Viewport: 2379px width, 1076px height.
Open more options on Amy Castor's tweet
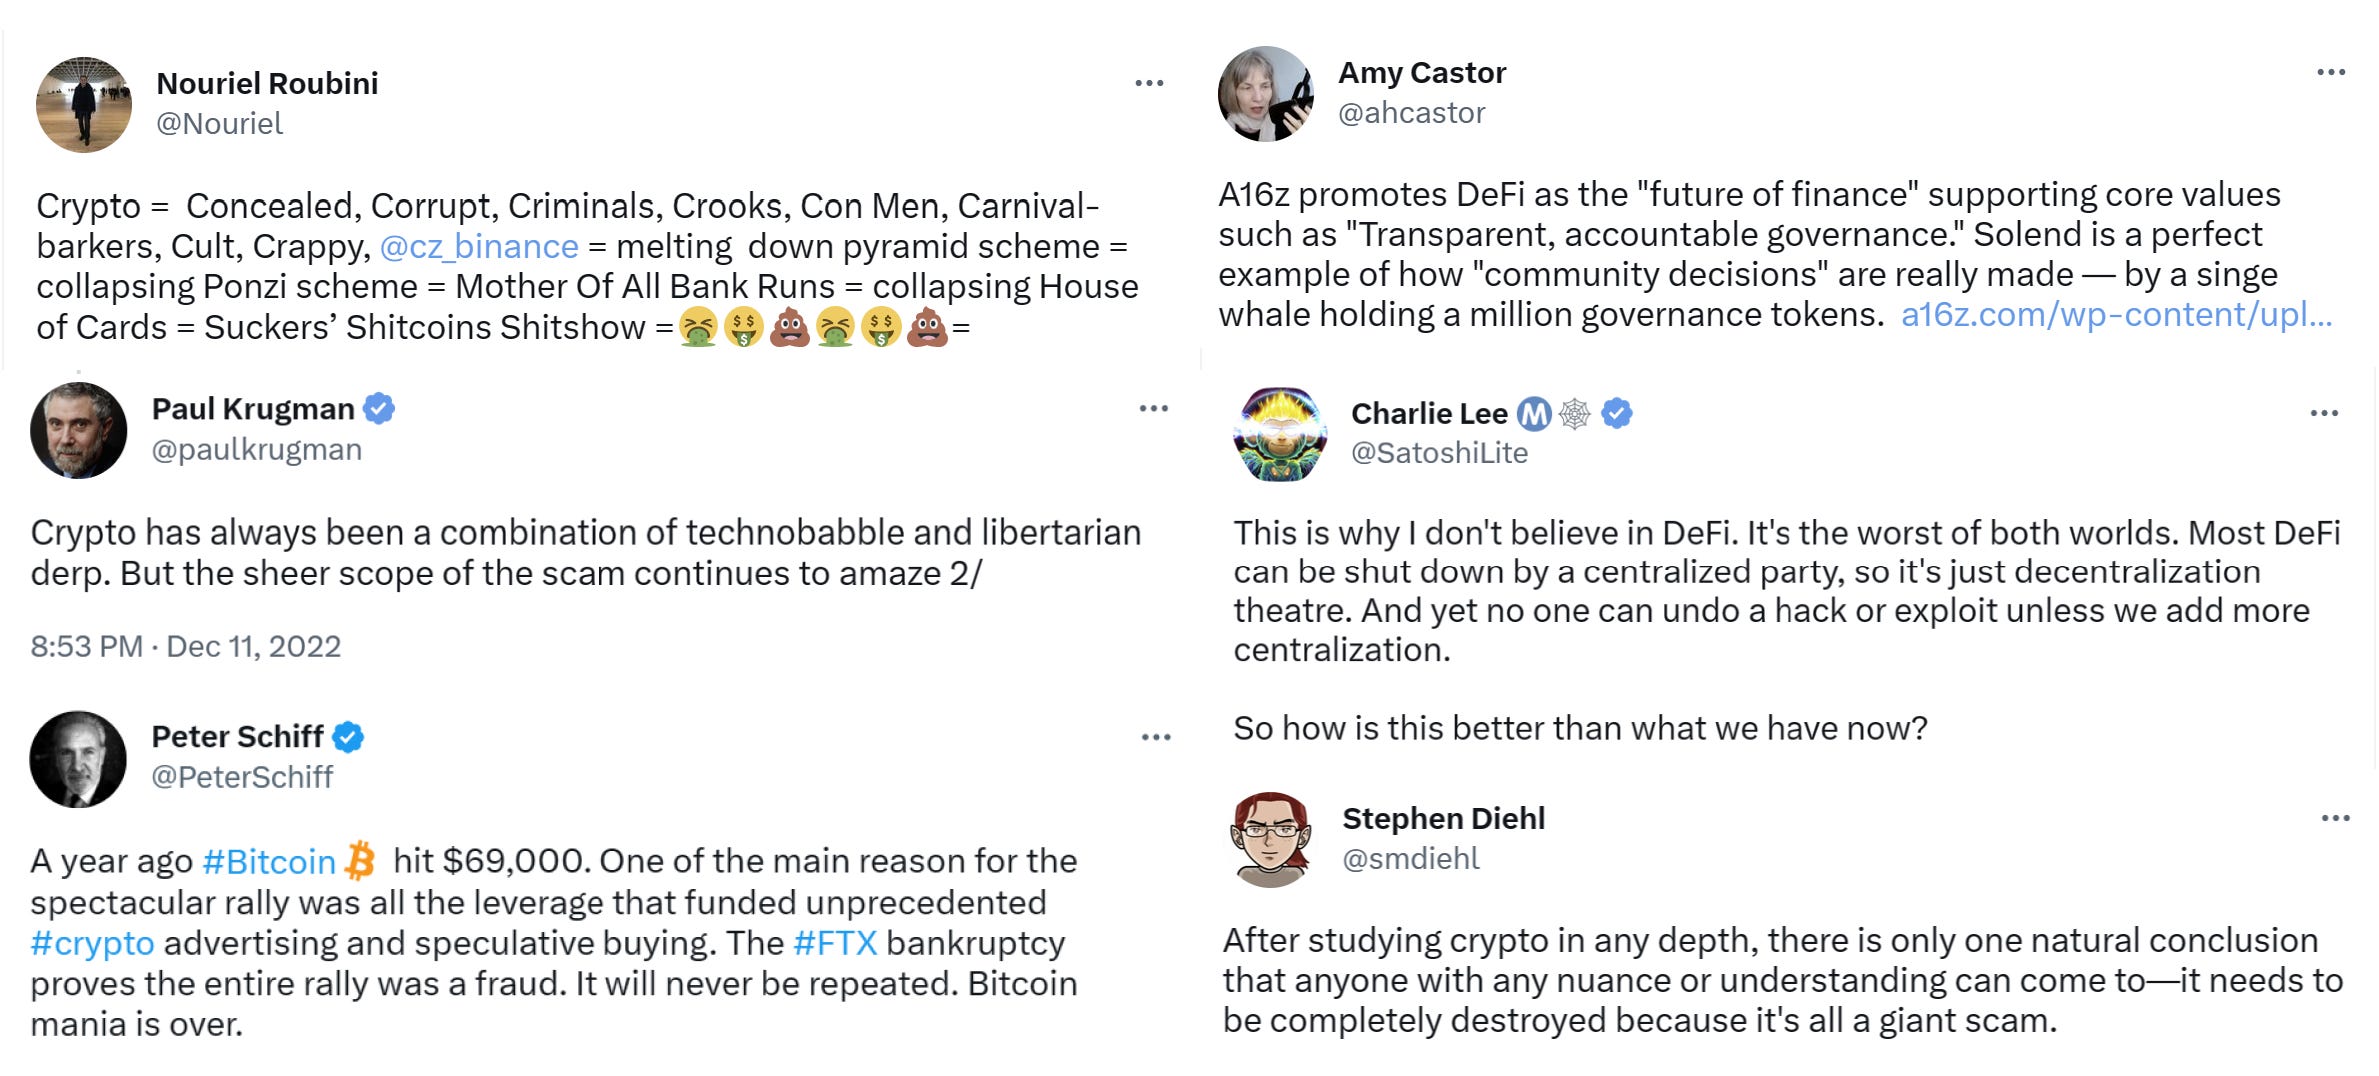click(x=2332, y=70)
